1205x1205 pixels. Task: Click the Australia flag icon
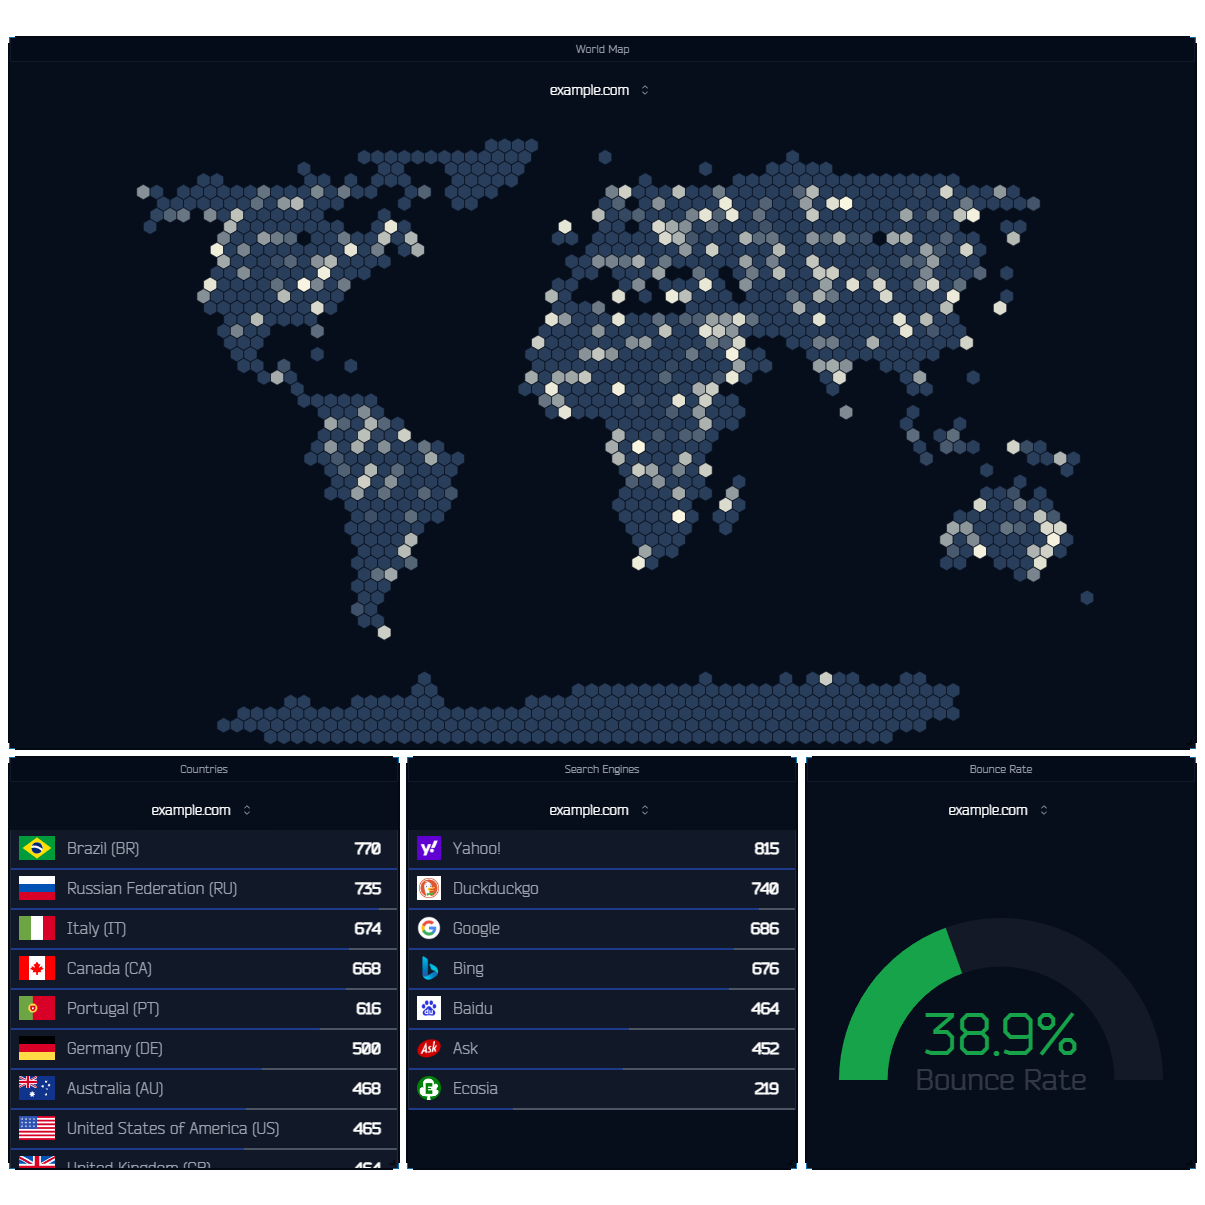click(x=37, y=1088)
